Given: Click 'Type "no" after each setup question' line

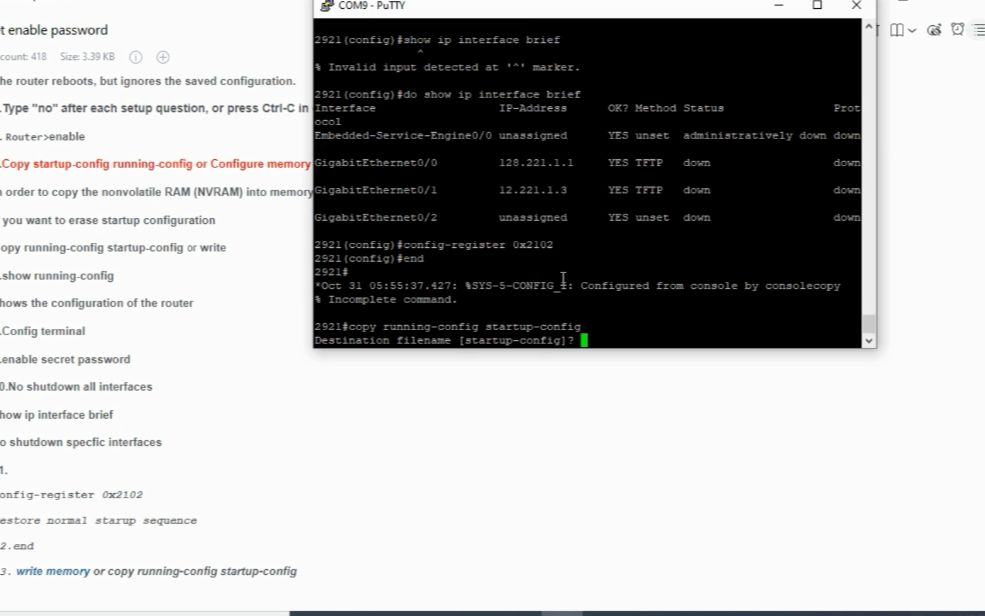Looking at the screenshot, I should tap(155, 108).
